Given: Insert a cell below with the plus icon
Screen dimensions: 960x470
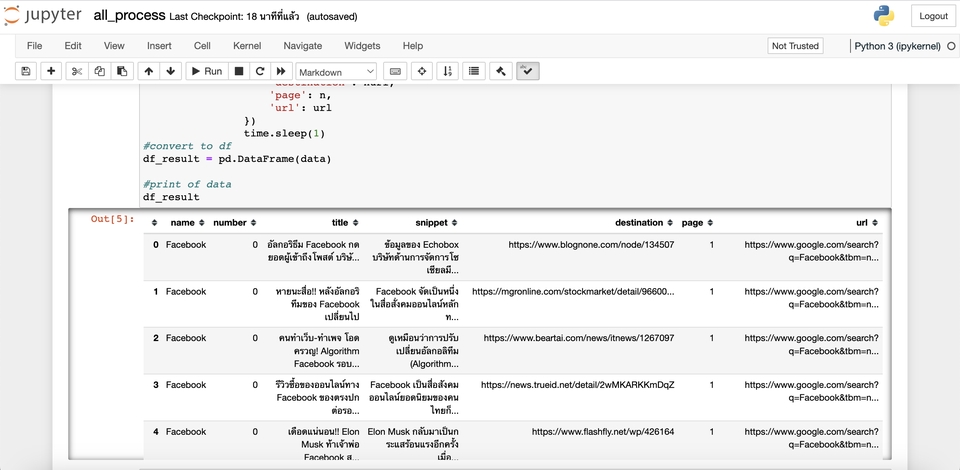Looking at the screenshot, I should point(50,71).
